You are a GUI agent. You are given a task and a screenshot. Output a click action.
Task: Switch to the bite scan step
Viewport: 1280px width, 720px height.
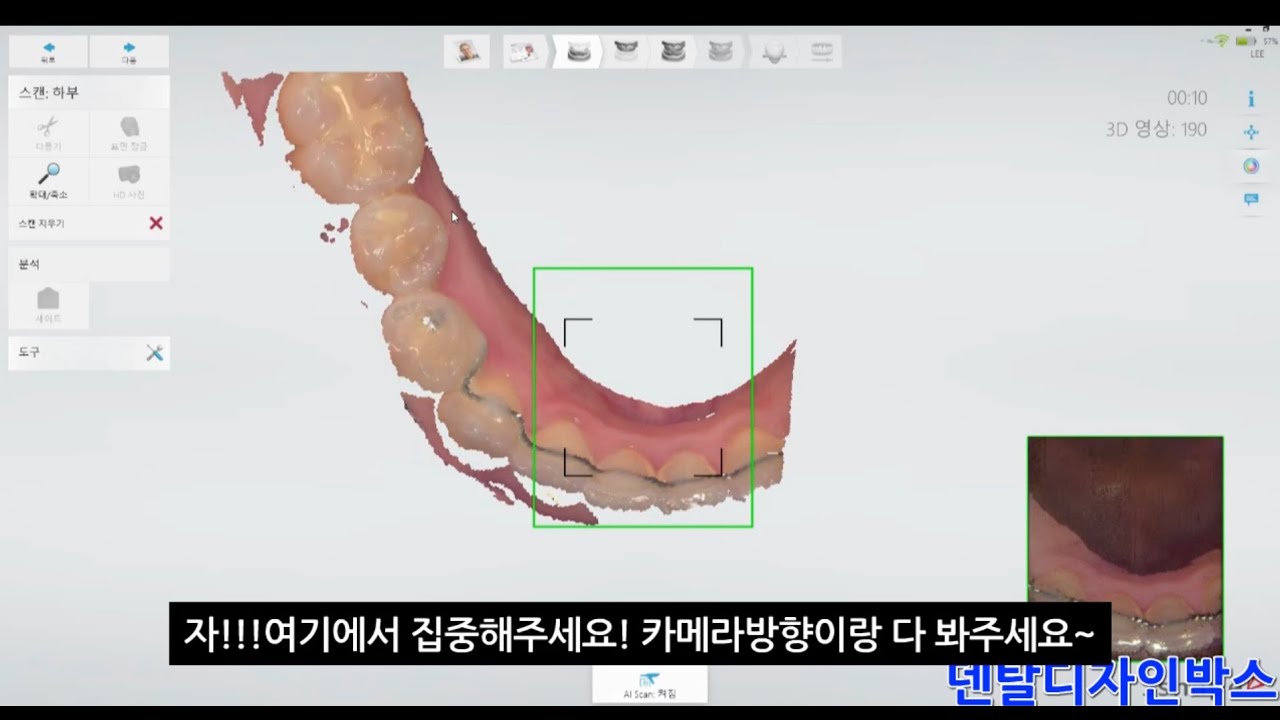tap(672, 51)
